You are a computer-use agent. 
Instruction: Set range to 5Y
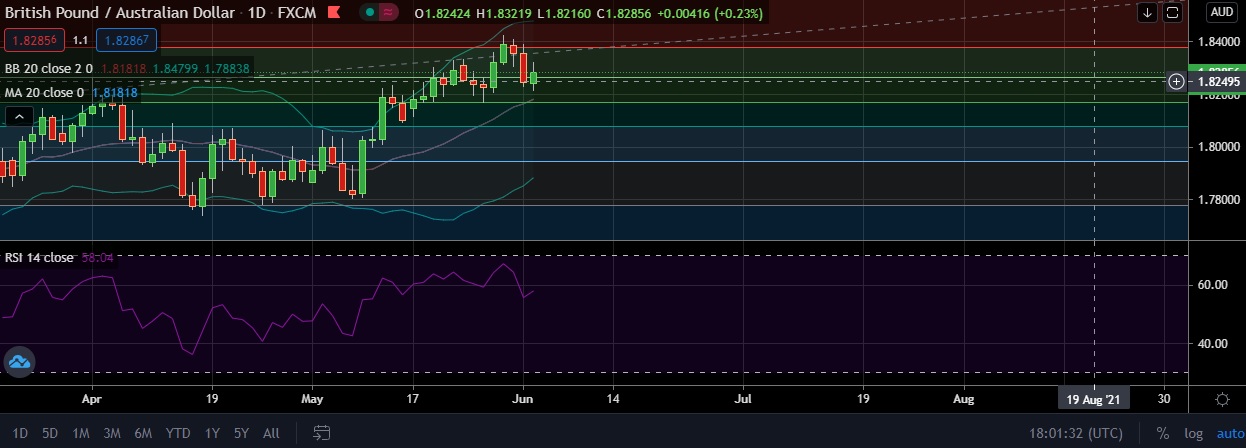click(241, 433)
